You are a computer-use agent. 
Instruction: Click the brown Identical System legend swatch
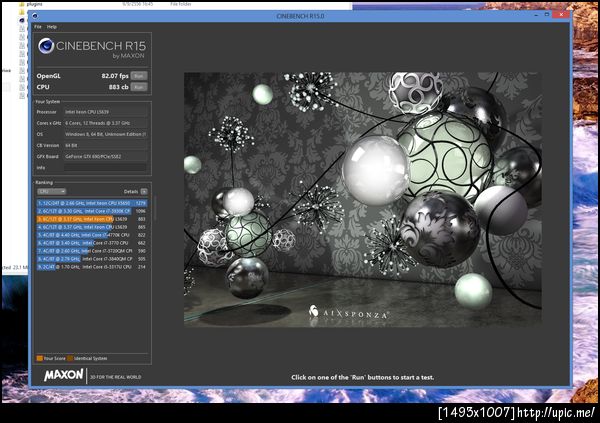pos(70,358)
